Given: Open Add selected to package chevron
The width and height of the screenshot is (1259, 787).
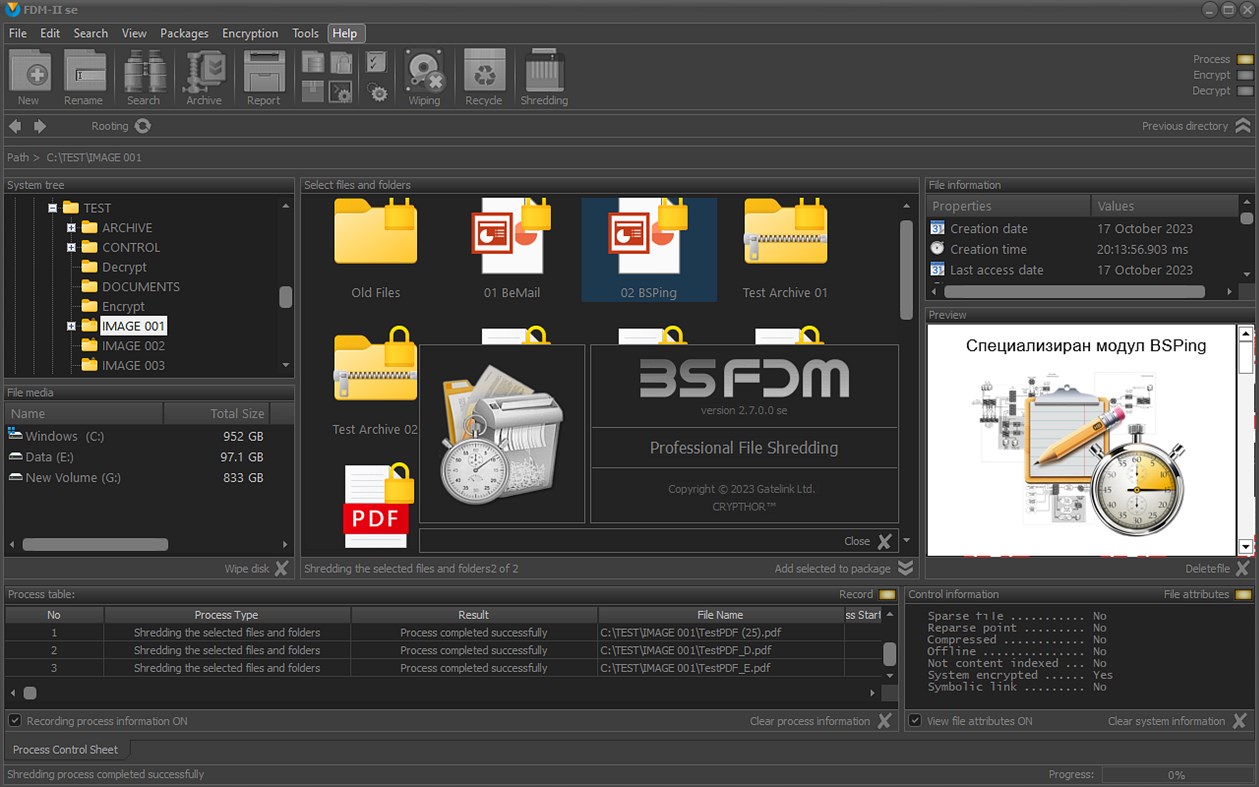Looking at the screenshot, I should [x=906, y=568].
